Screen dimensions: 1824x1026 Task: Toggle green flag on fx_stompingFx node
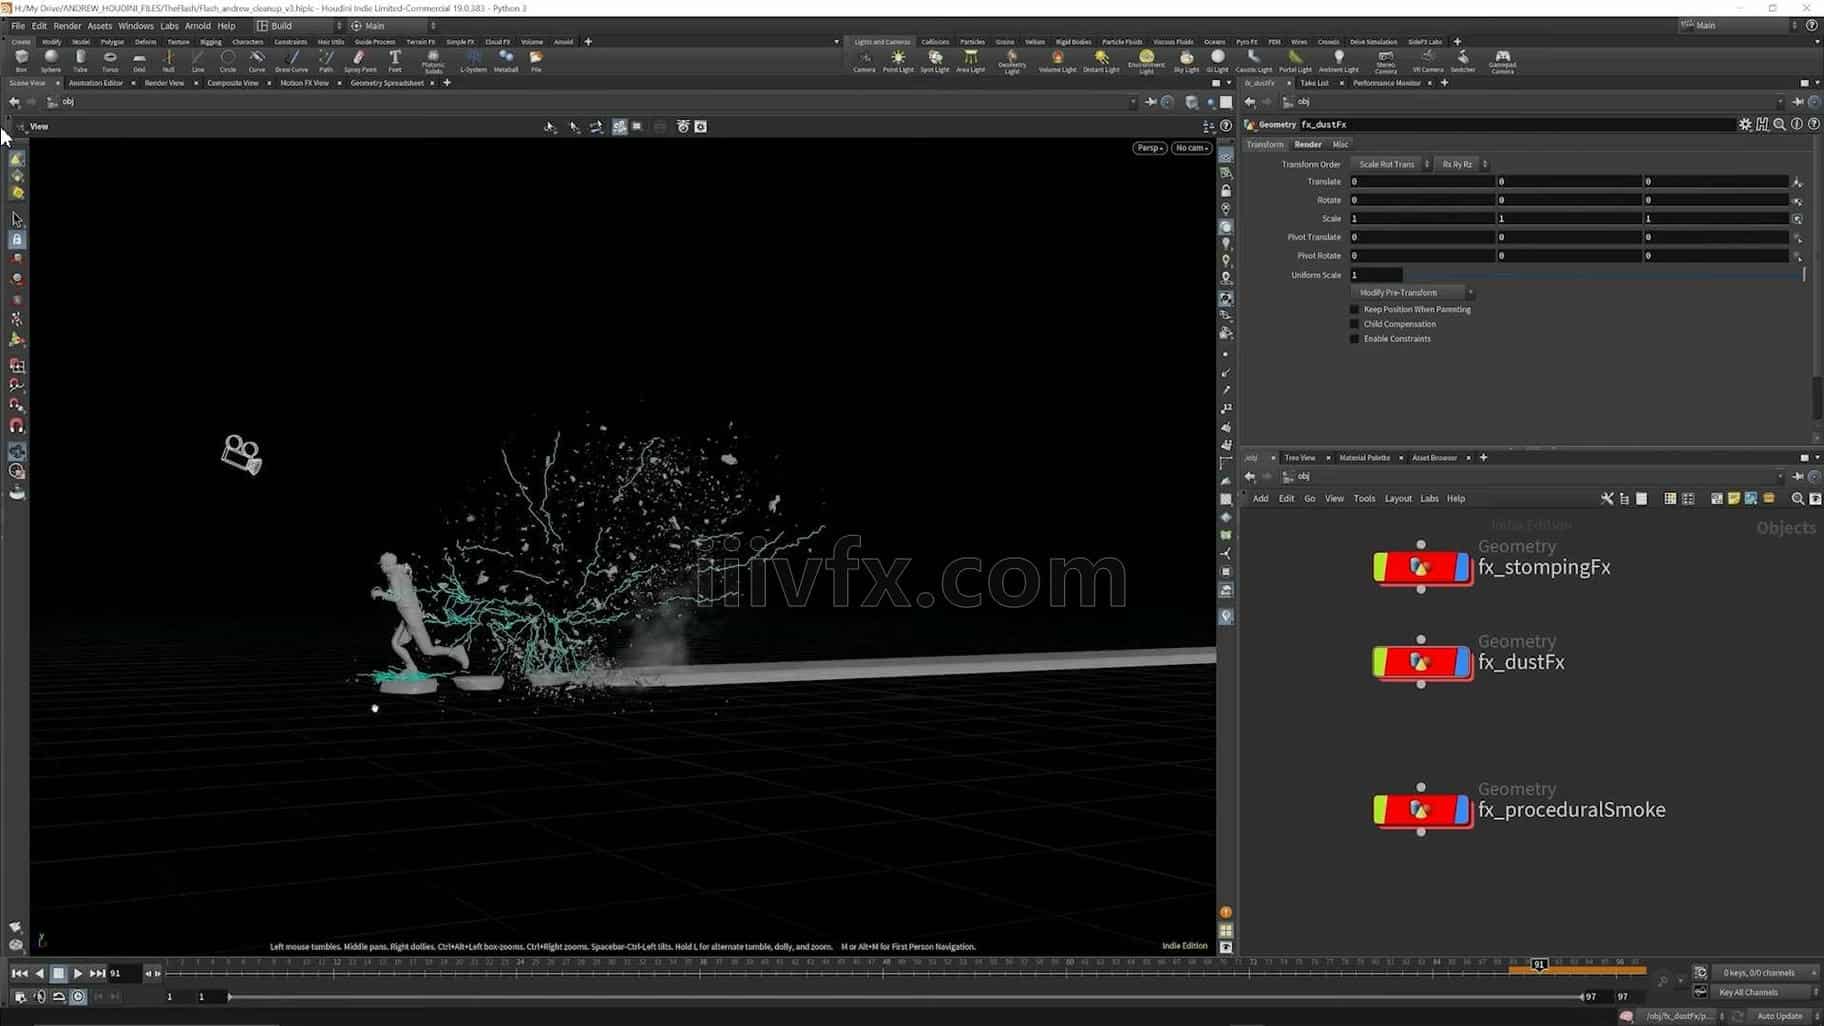[x=1381, y=567]
